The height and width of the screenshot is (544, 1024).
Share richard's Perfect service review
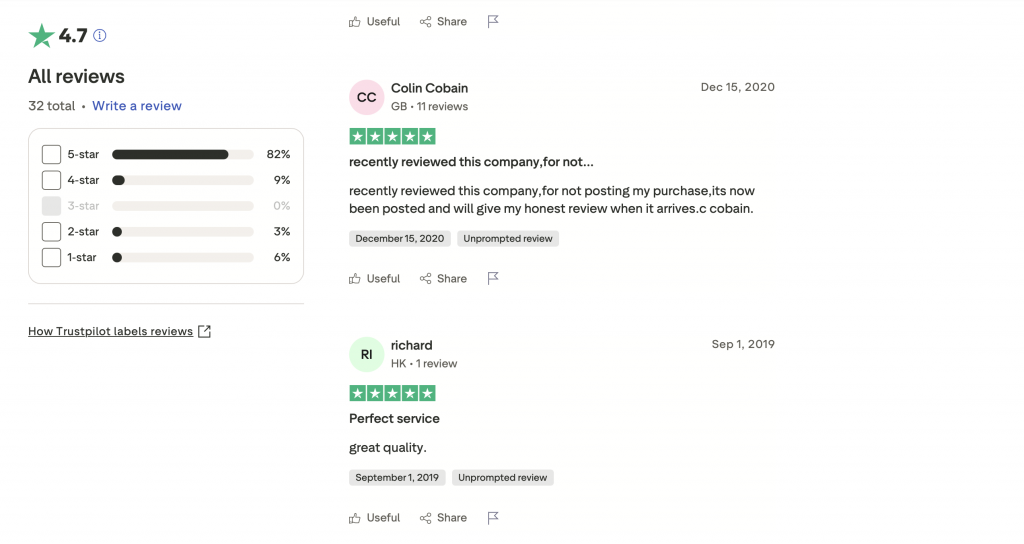pyautogui.click(x=443, y=518)
